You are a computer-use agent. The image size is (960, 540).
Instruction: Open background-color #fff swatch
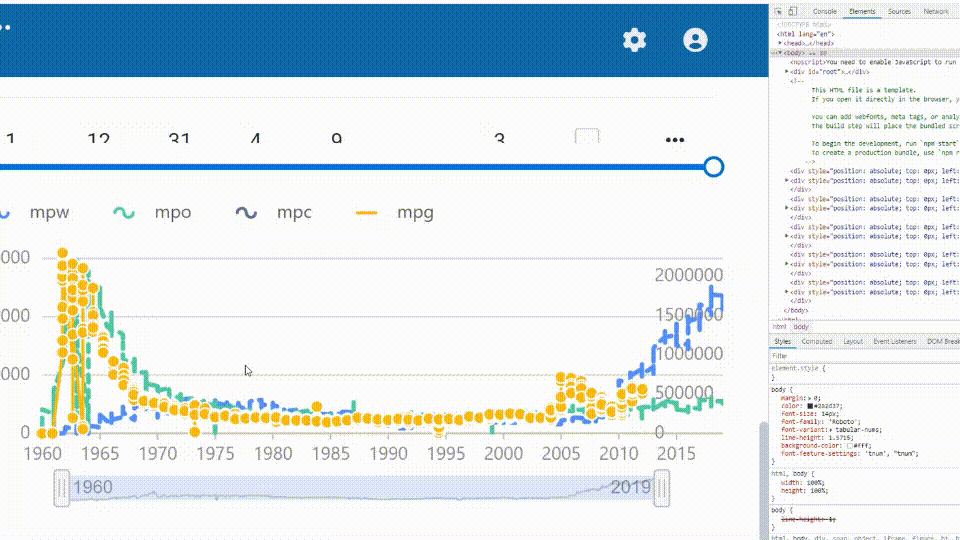coord(850,446)
